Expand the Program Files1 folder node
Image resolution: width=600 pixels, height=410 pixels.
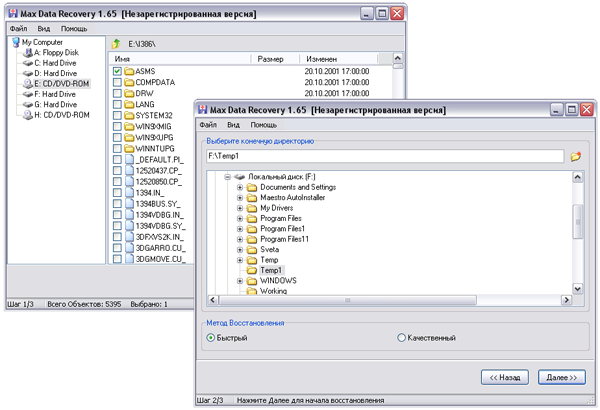tap(240, 229)
